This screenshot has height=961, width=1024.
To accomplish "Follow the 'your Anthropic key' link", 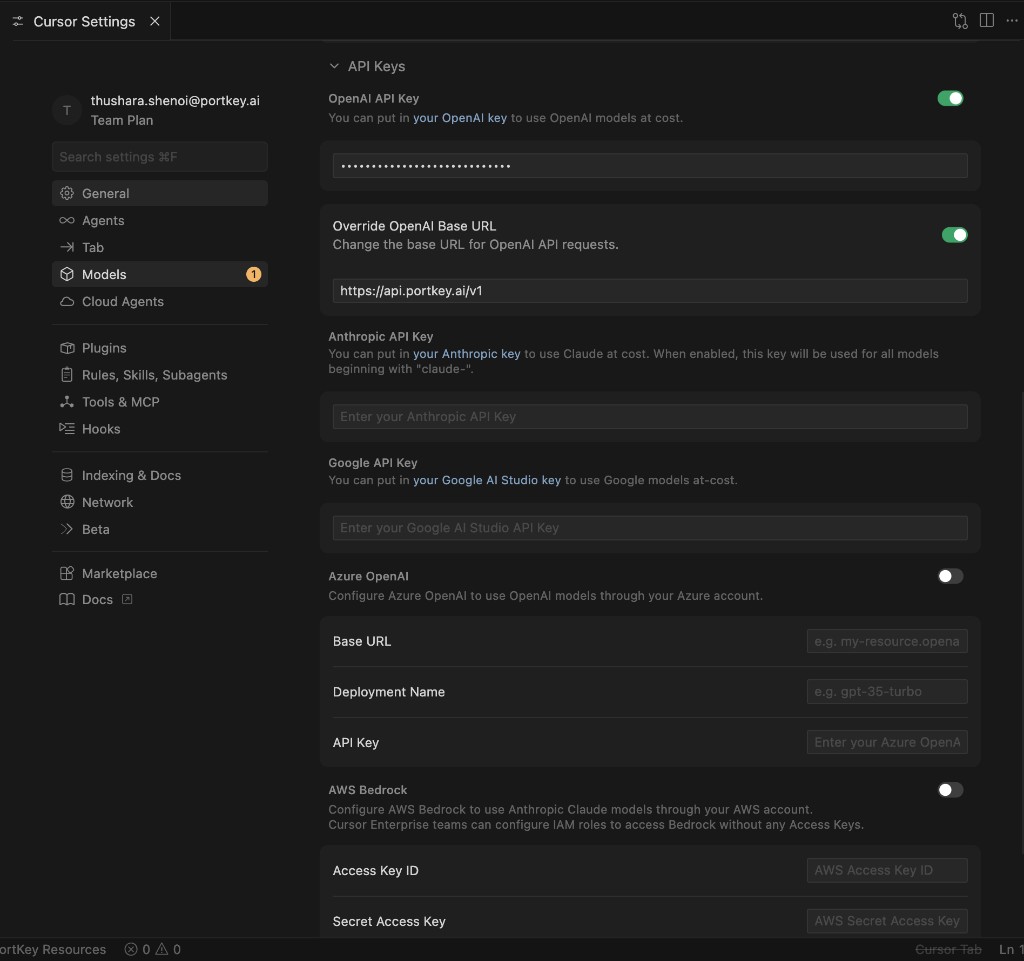I will pos(466,354).
